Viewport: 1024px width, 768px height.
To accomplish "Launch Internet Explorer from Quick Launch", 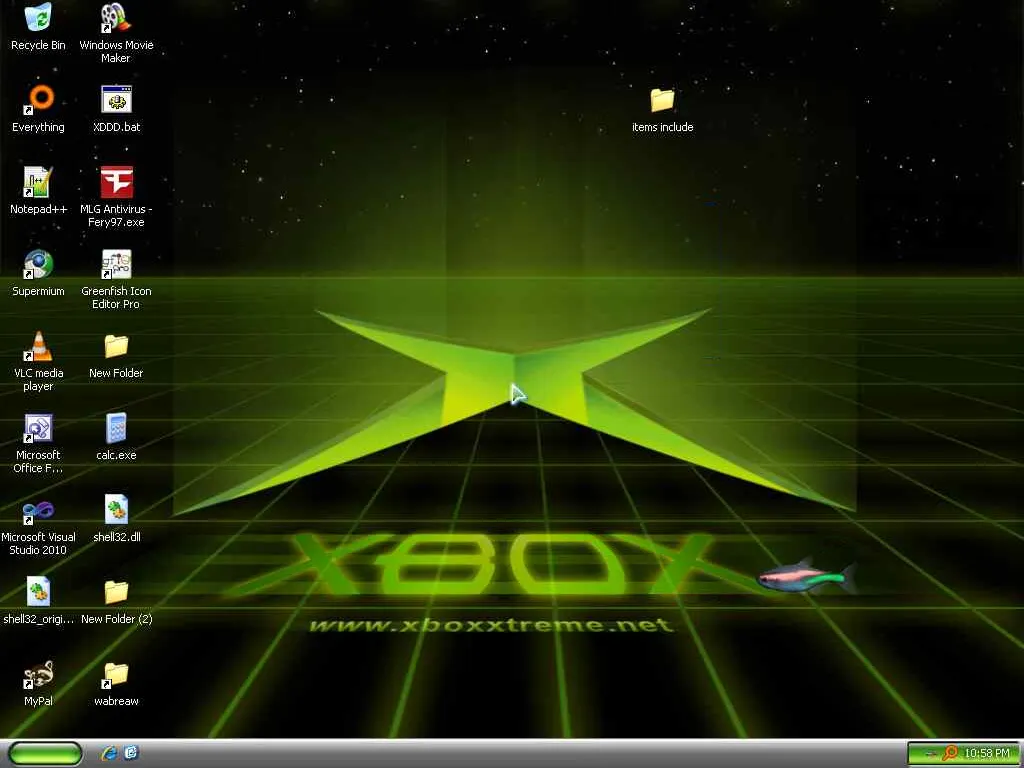I will pyautogui.click(x=109, y=753).
